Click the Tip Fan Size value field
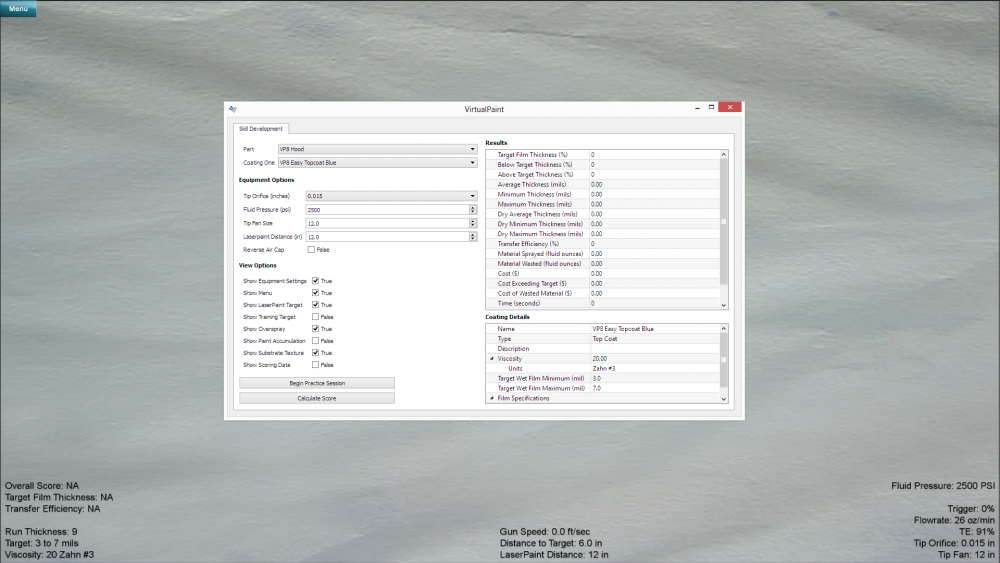1000x563 pixels. click(x=387, y=223)
